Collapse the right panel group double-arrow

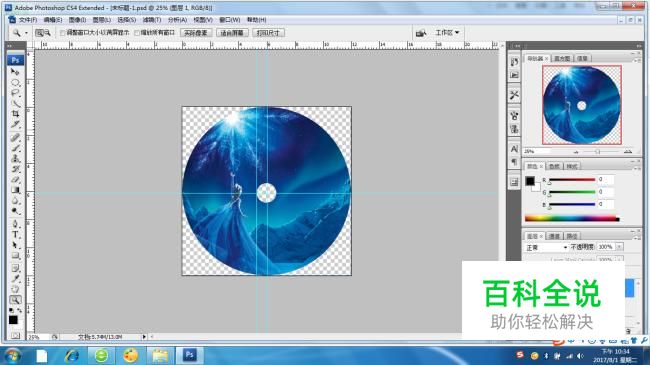[639, 46]
